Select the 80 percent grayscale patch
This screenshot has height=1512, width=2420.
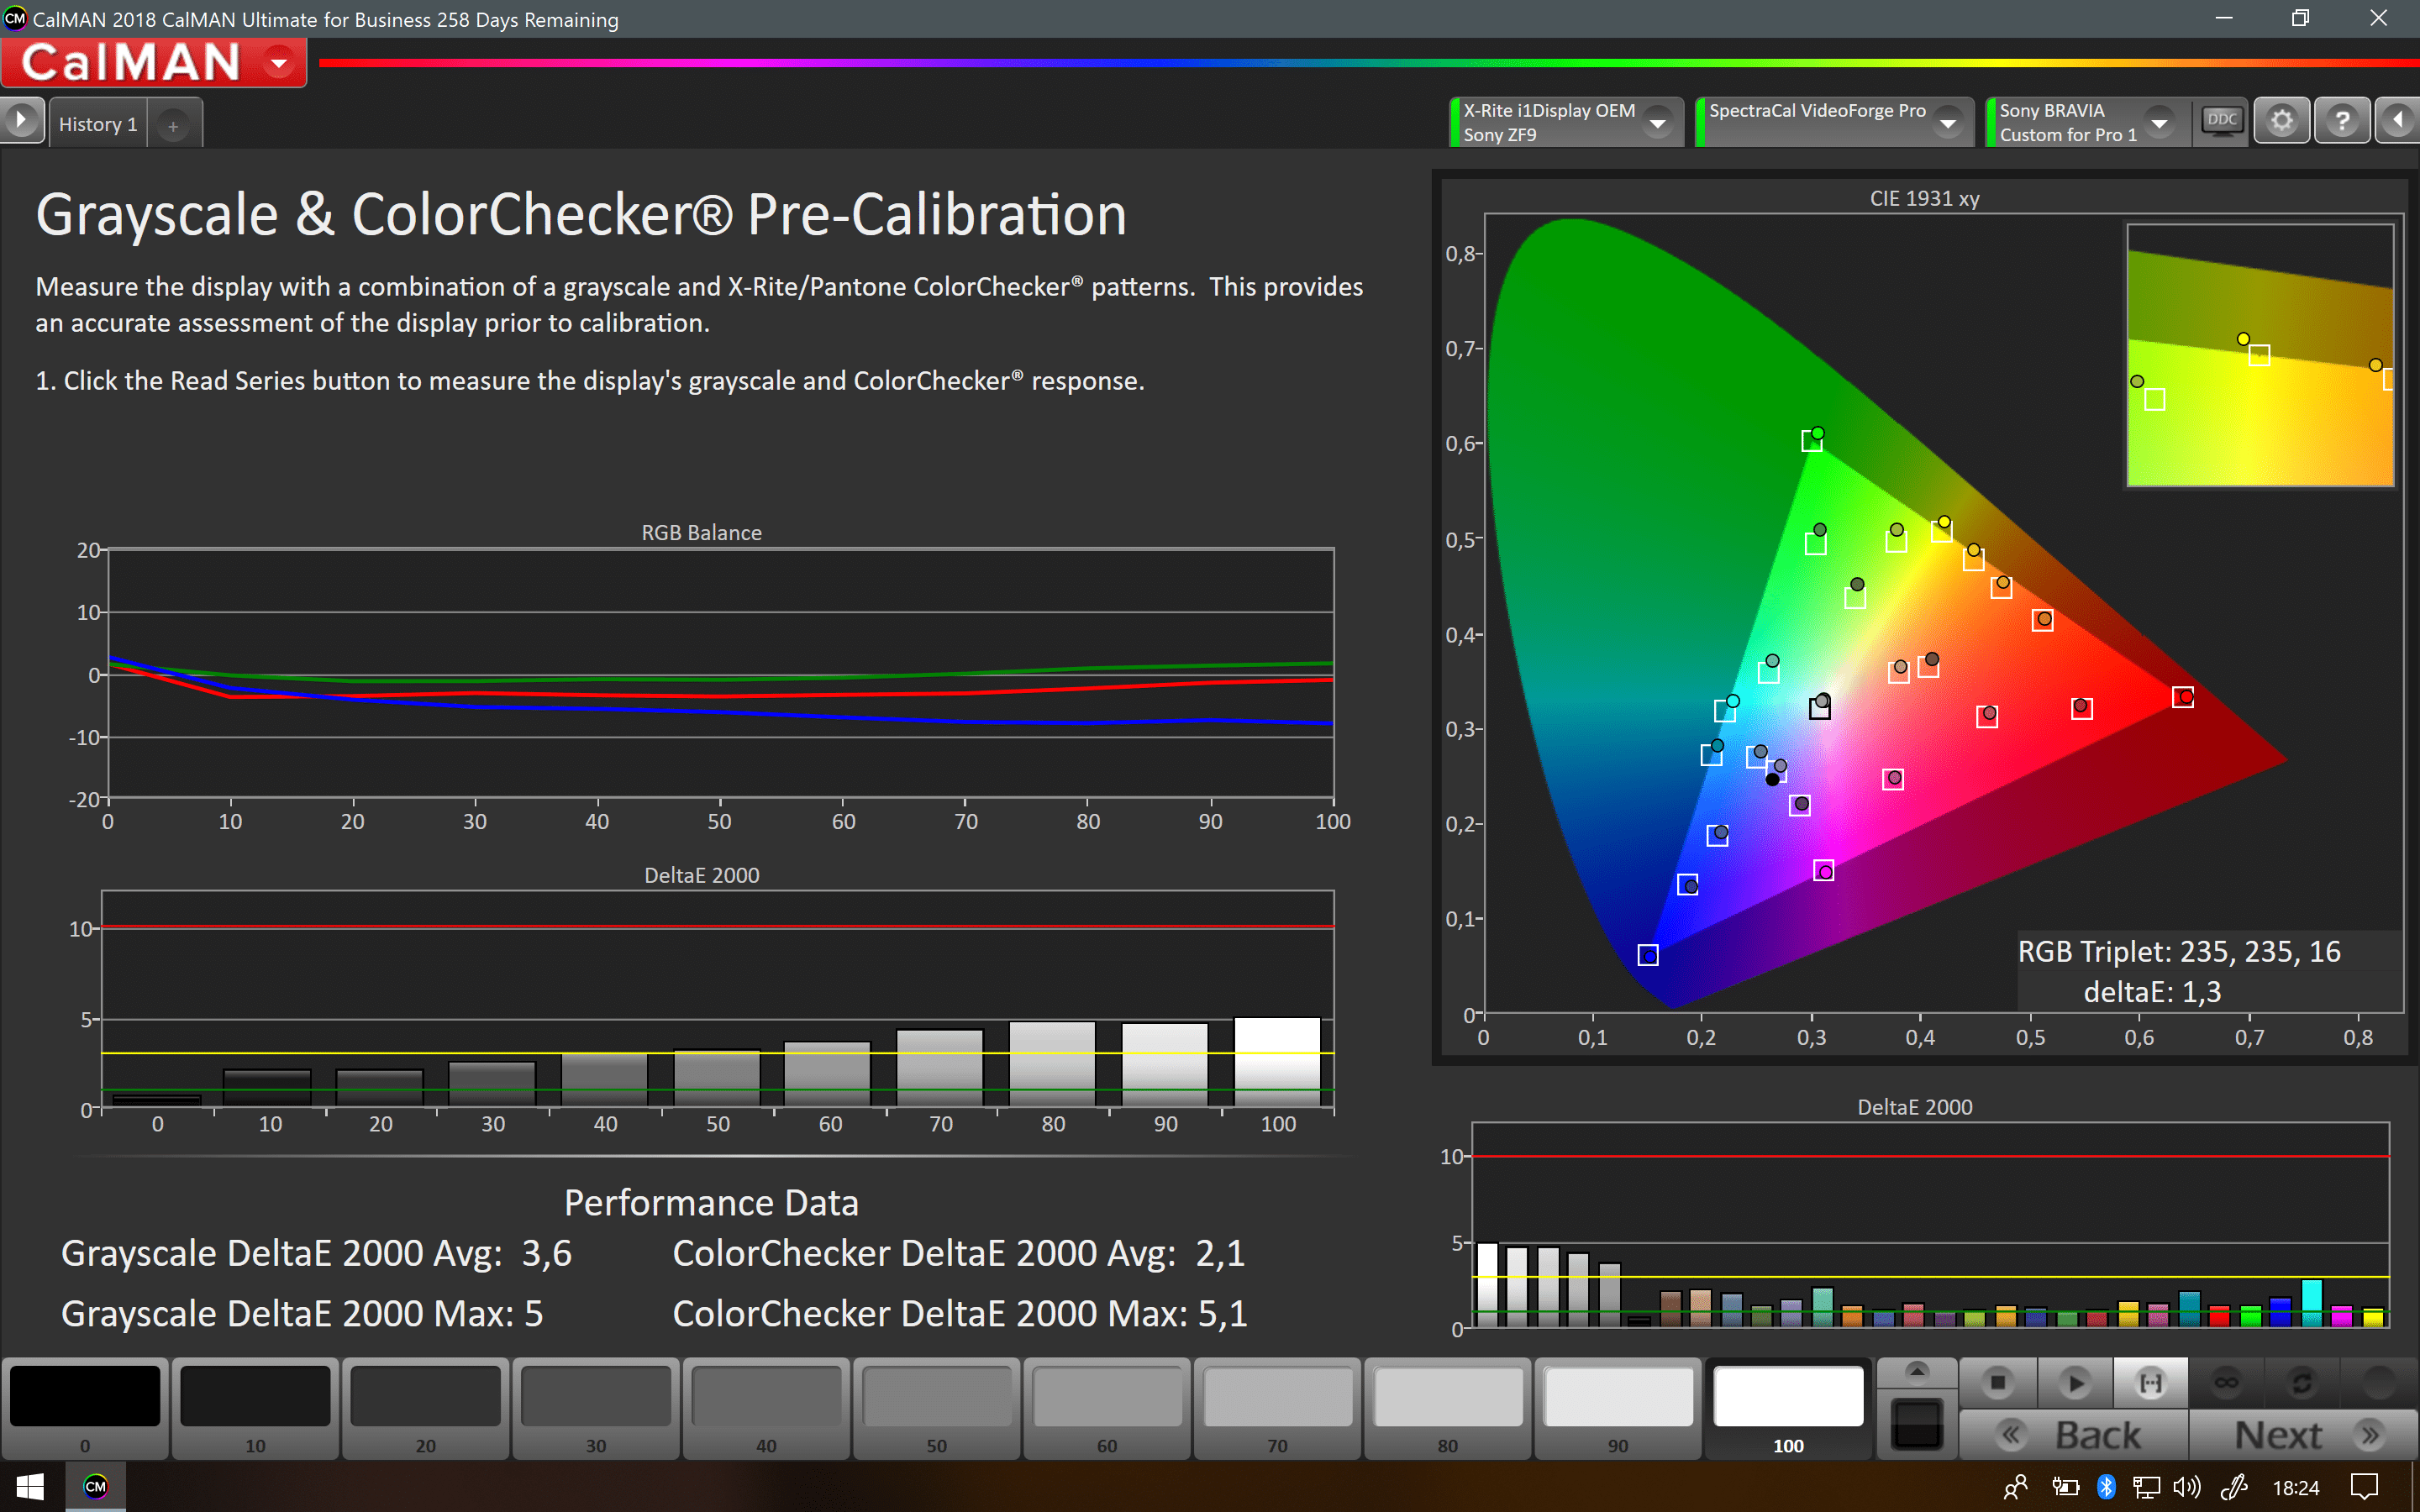(1448, 1409)
